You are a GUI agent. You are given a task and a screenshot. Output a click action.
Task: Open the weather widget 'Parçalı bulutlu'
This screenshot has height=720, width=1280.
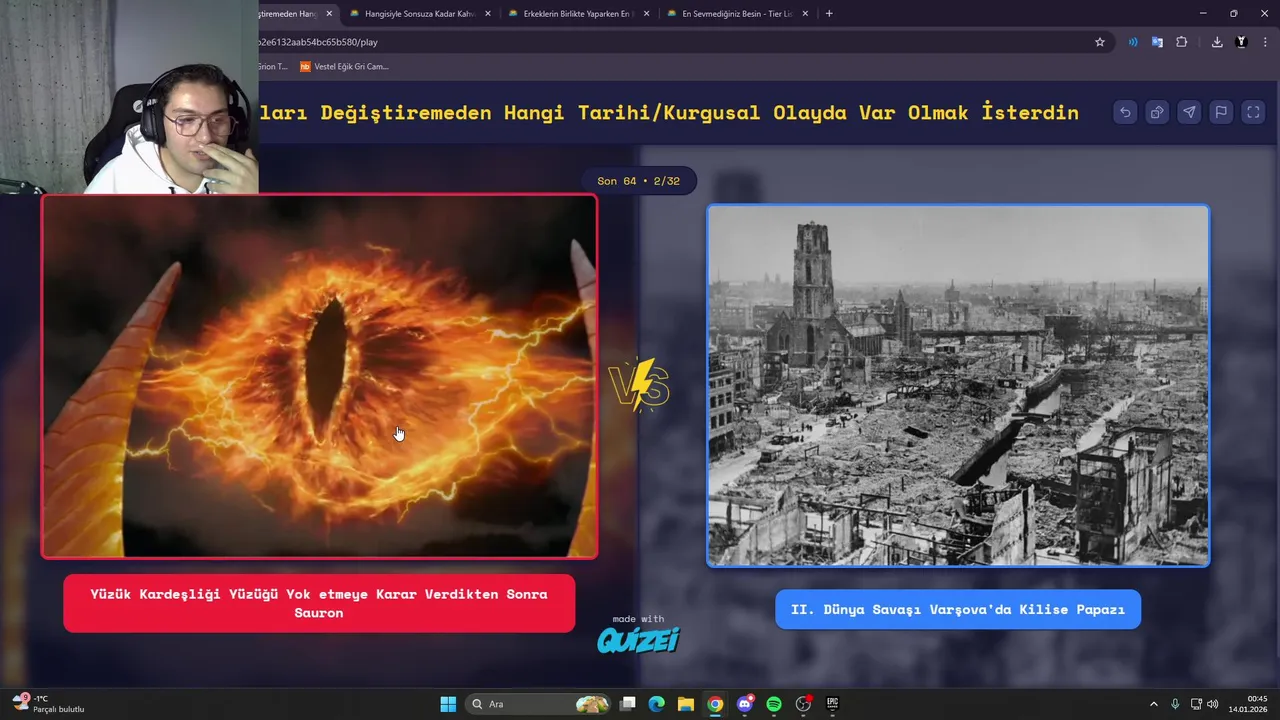click(48, 704)
